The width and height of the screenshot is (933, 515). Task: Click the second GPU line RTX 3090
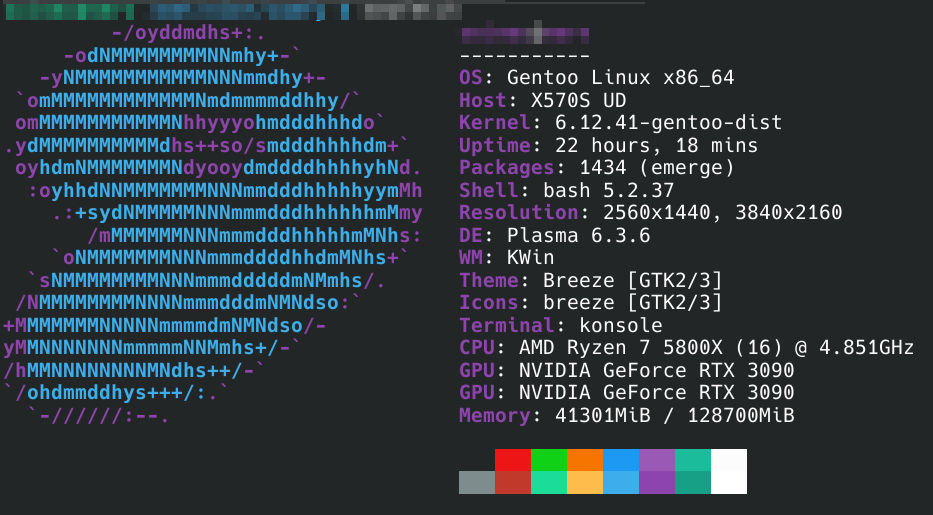click(x=627, y=392)
